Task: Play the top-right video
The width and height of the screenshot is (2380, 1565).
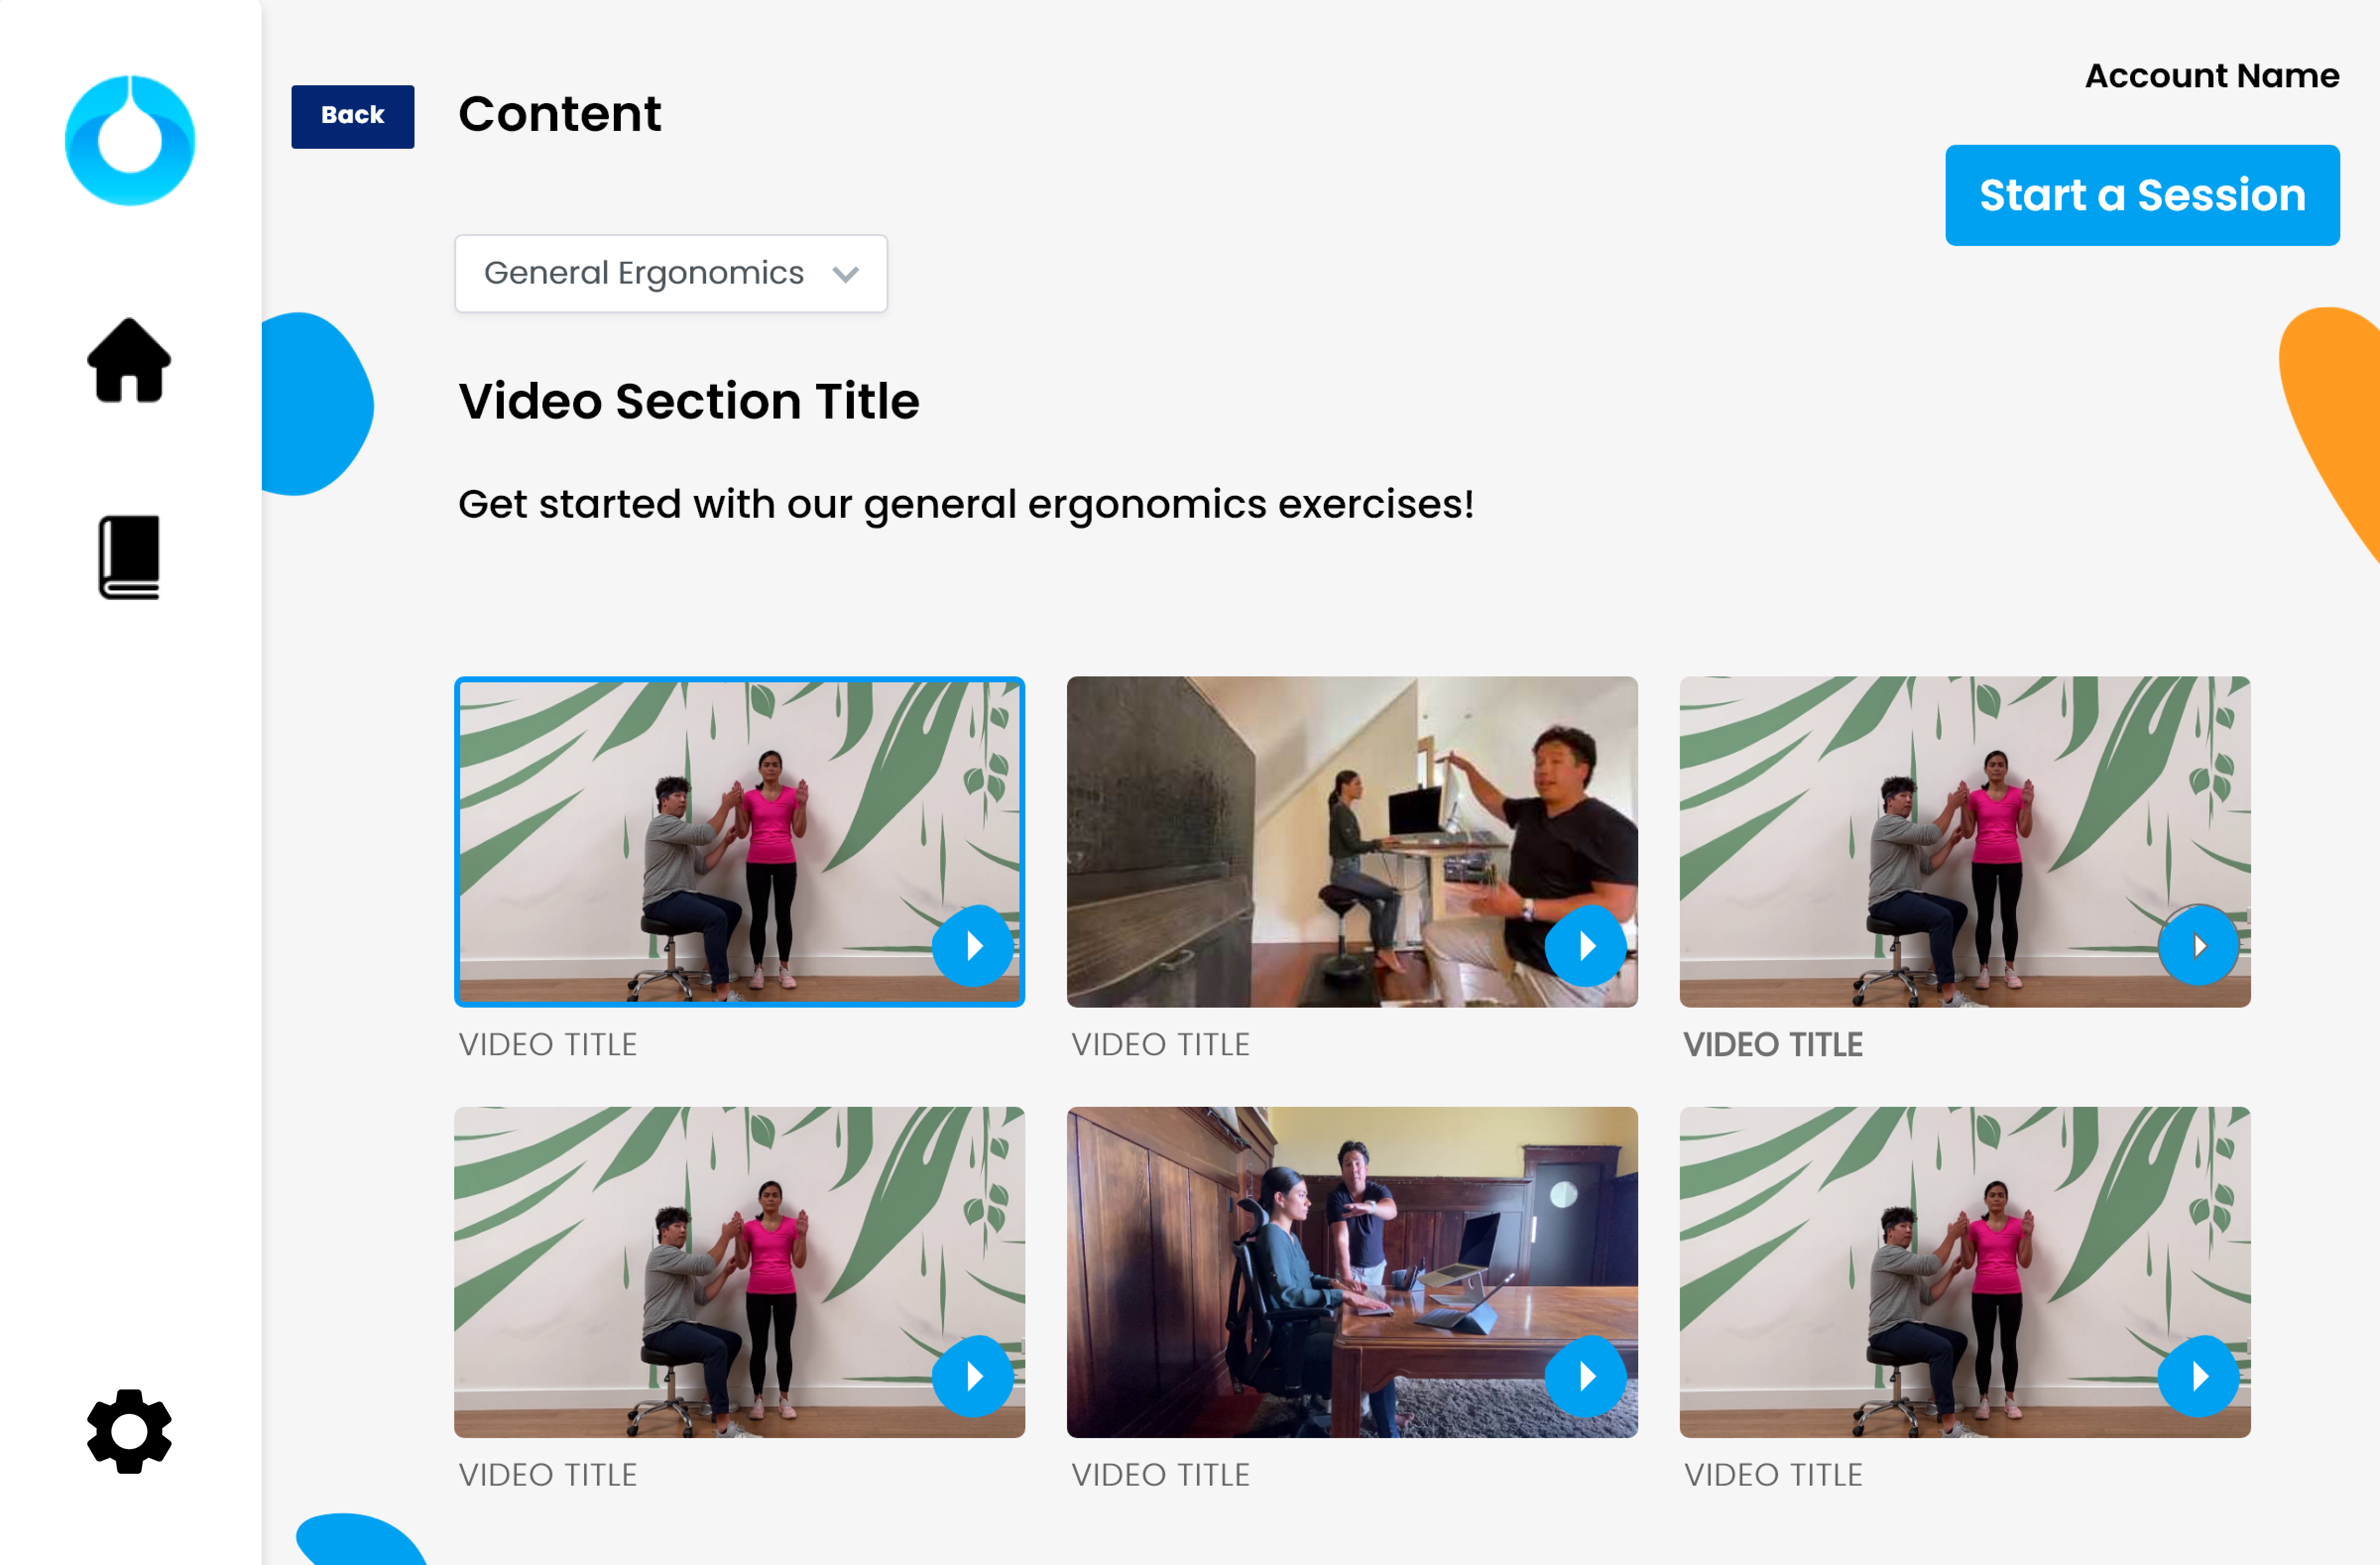Action: tap(2198, 946)
